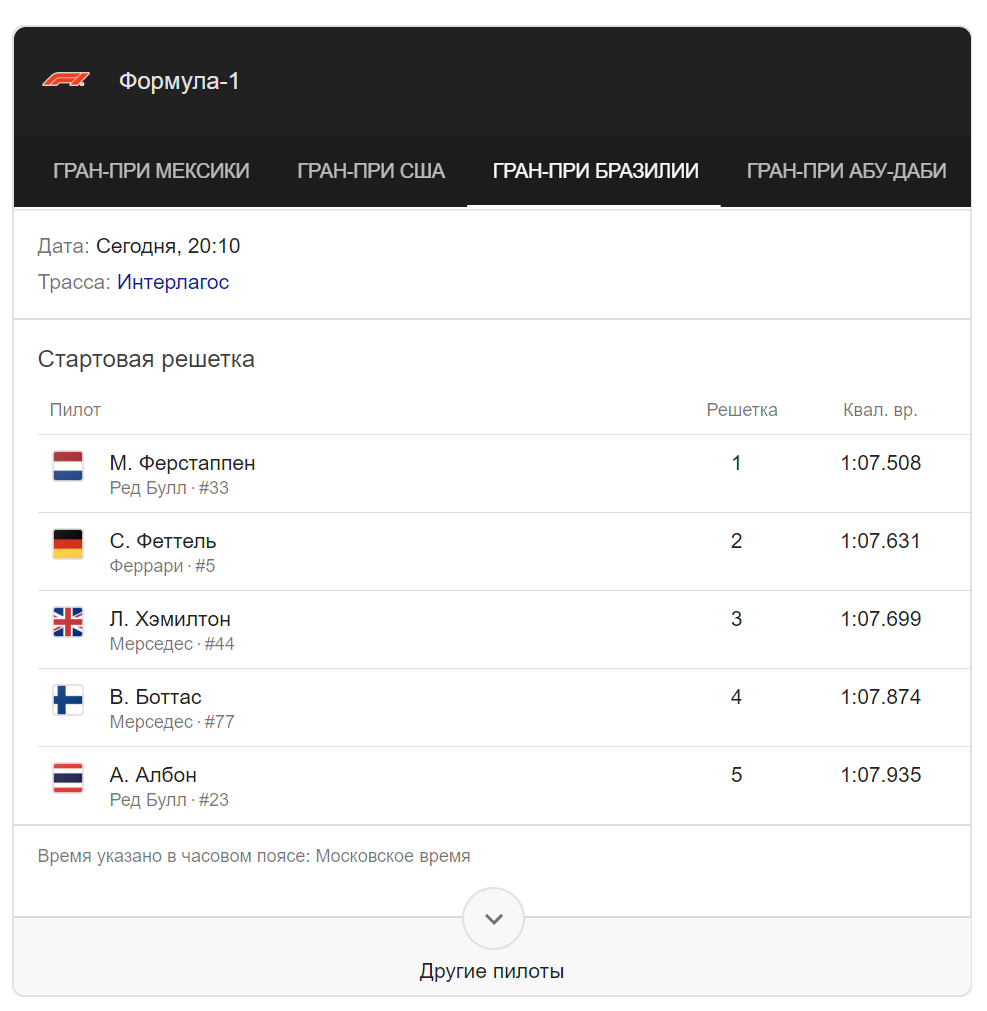Switch to the ГРАН-ПРИ МЕКСИКИ tab
The width and height of the screenshot is (987, 1011).
pos(151,171)
